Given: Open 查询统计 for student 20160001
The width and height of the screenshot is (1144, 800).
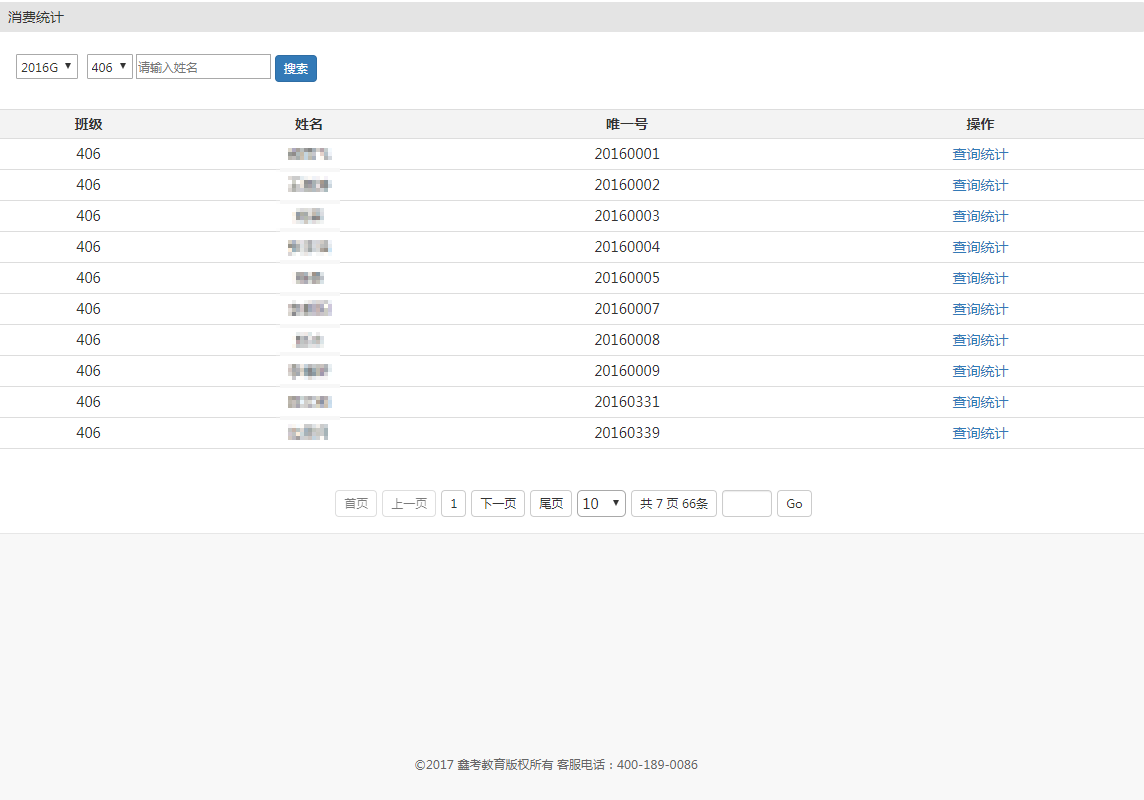Looking at the screenshot, I should [x=979, y=154].
